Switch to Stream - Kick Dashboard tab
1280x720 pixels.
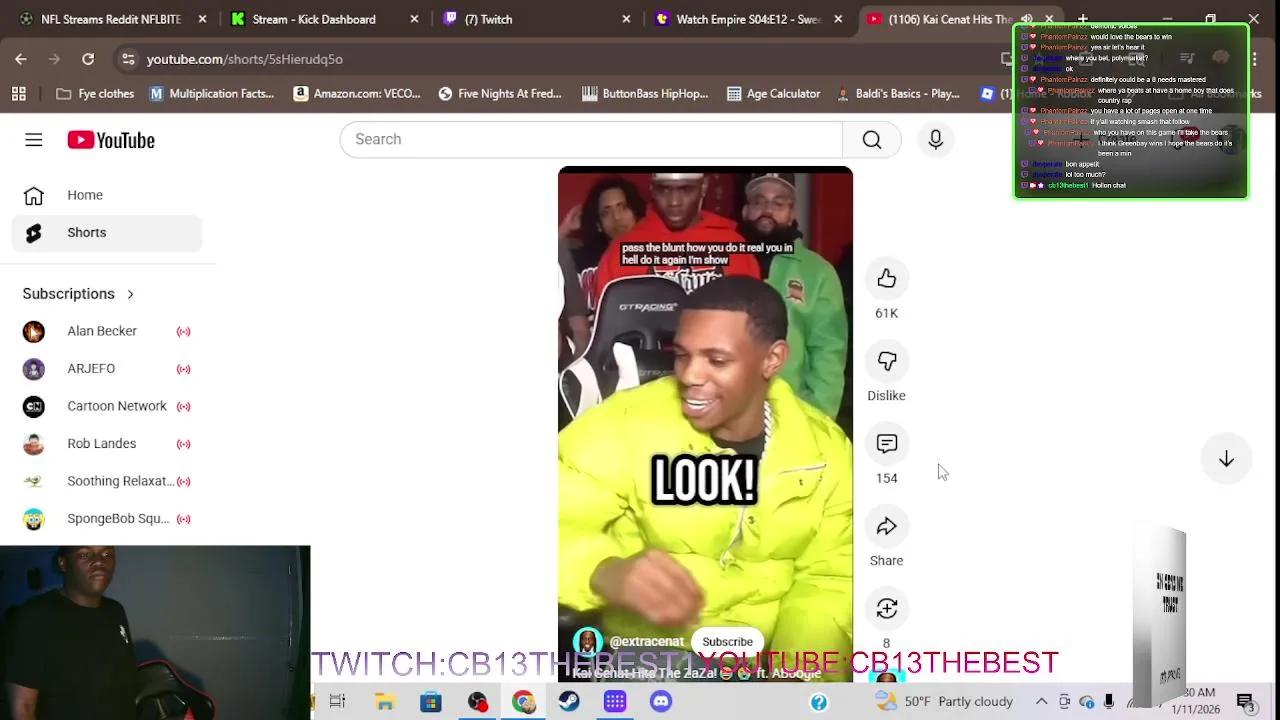[x=313, y=19]
